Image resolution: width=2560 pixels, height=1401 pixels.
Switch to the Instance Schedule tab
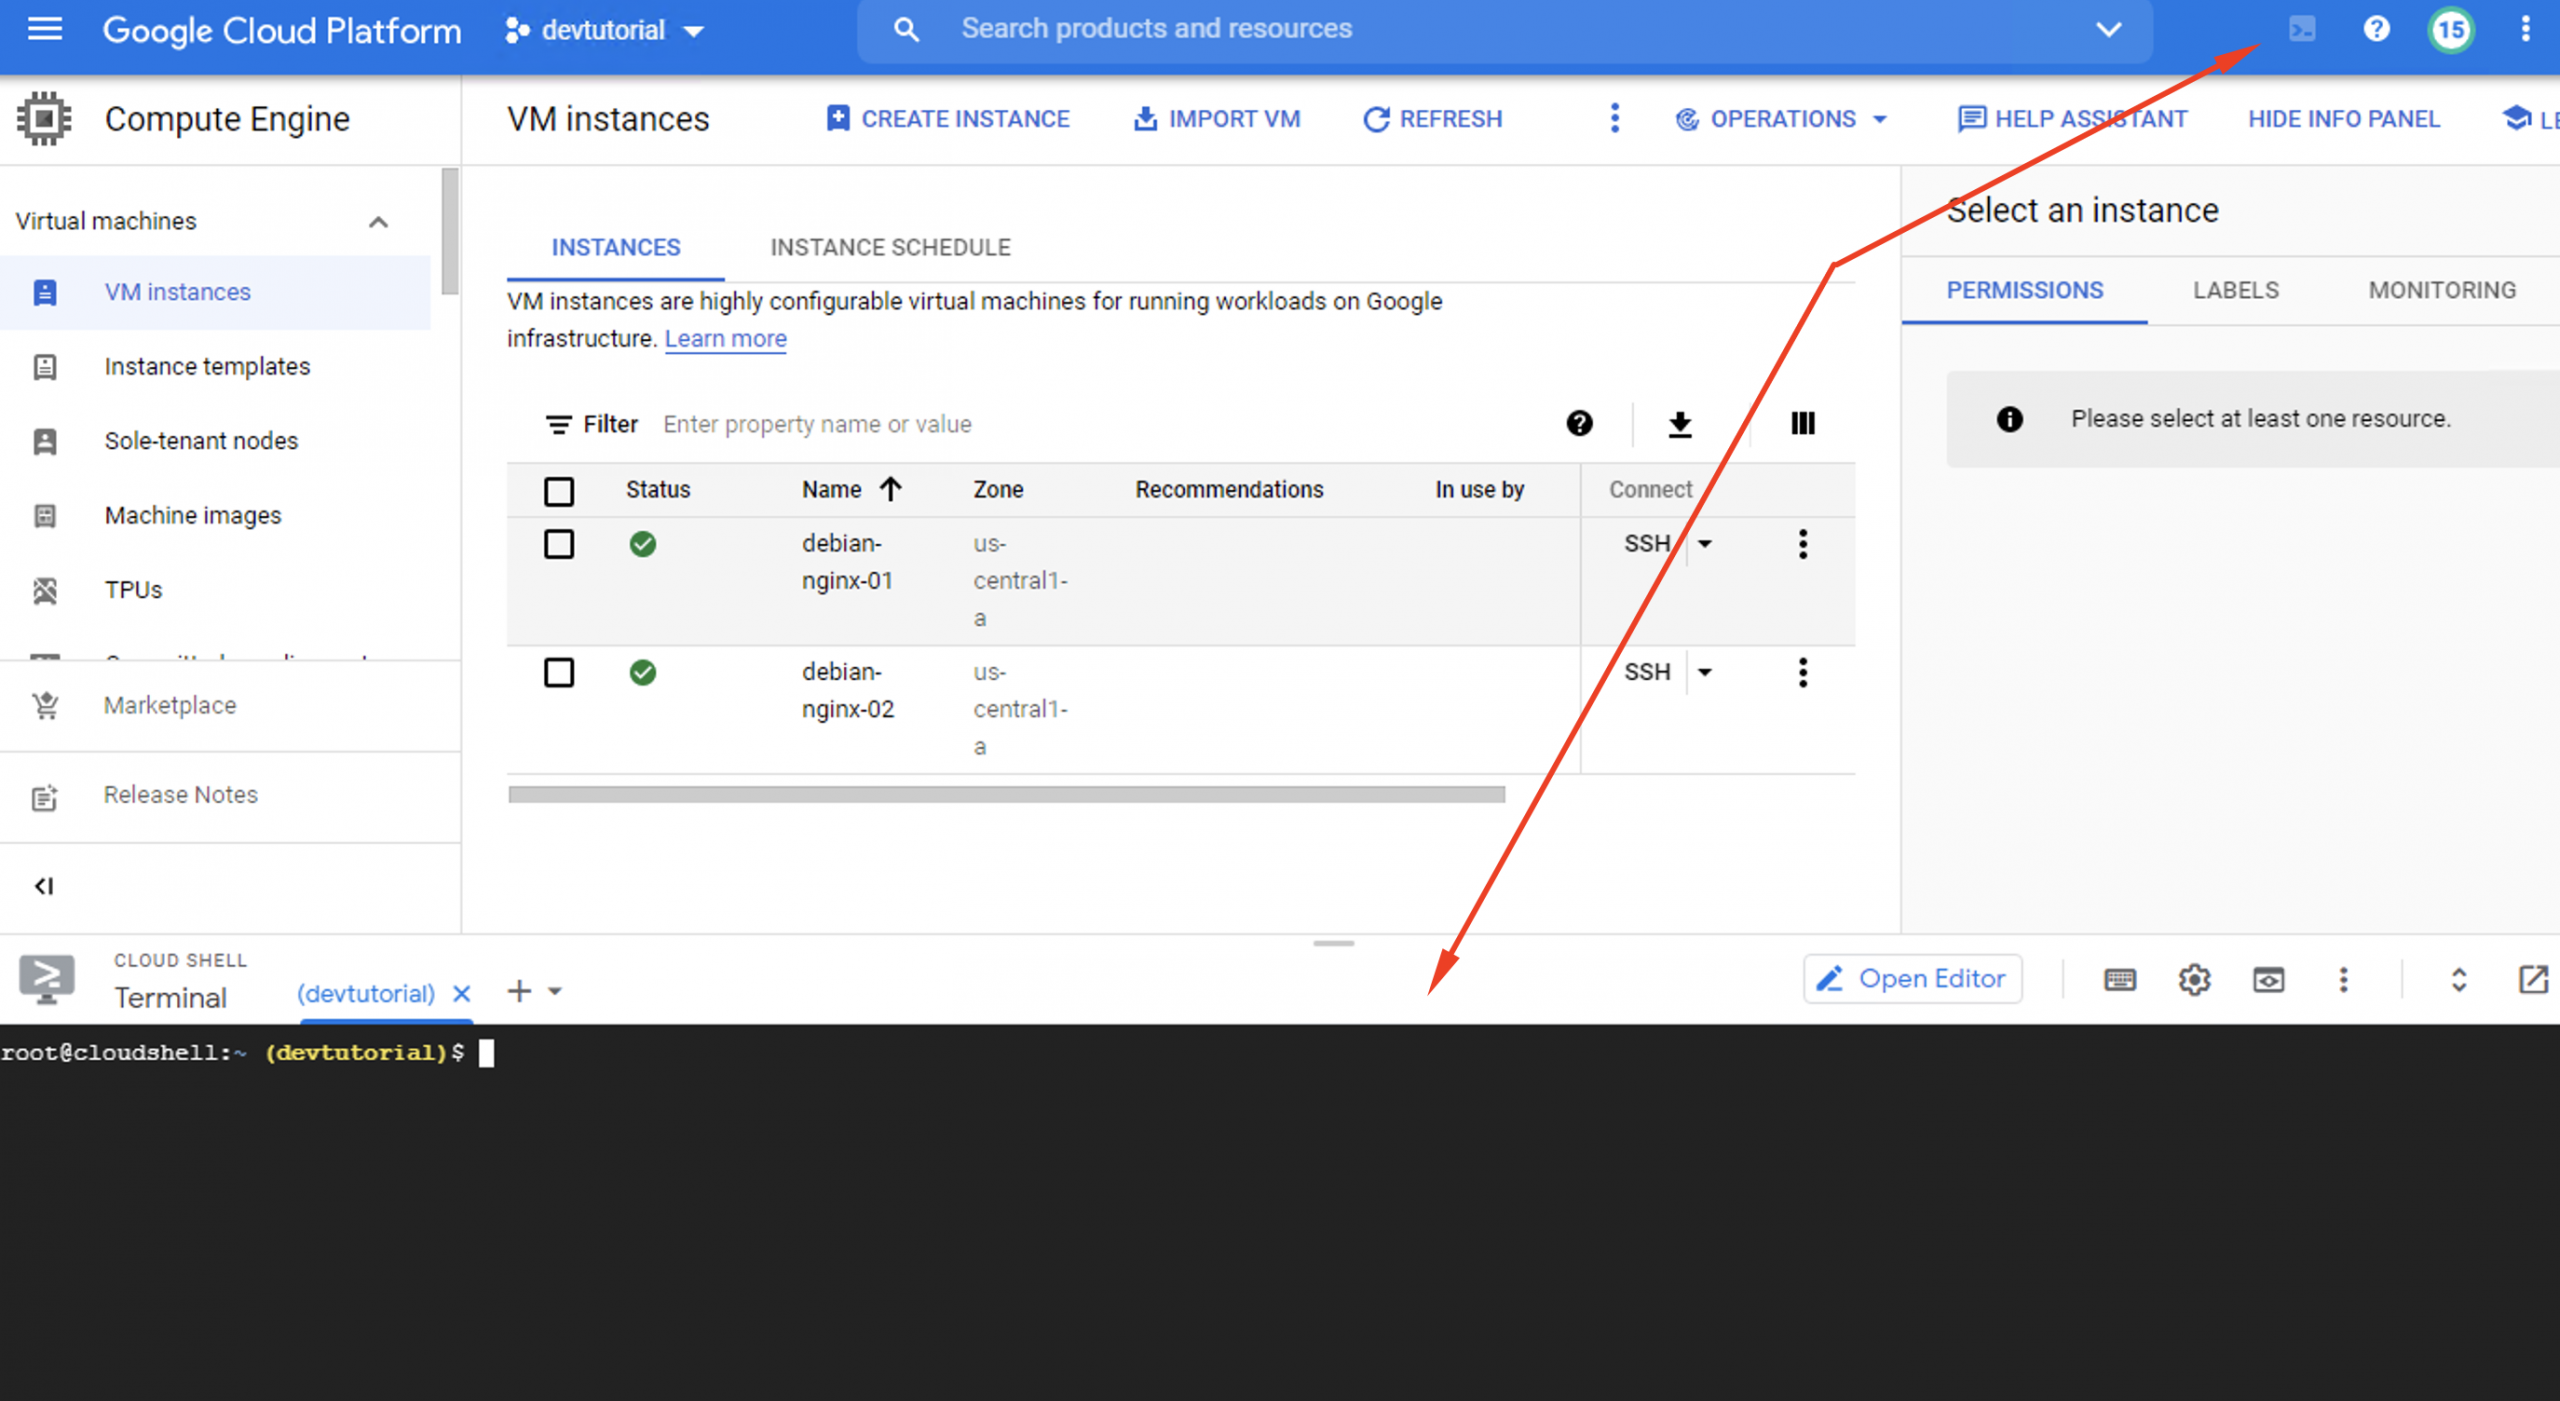click(x=890, y=247)
